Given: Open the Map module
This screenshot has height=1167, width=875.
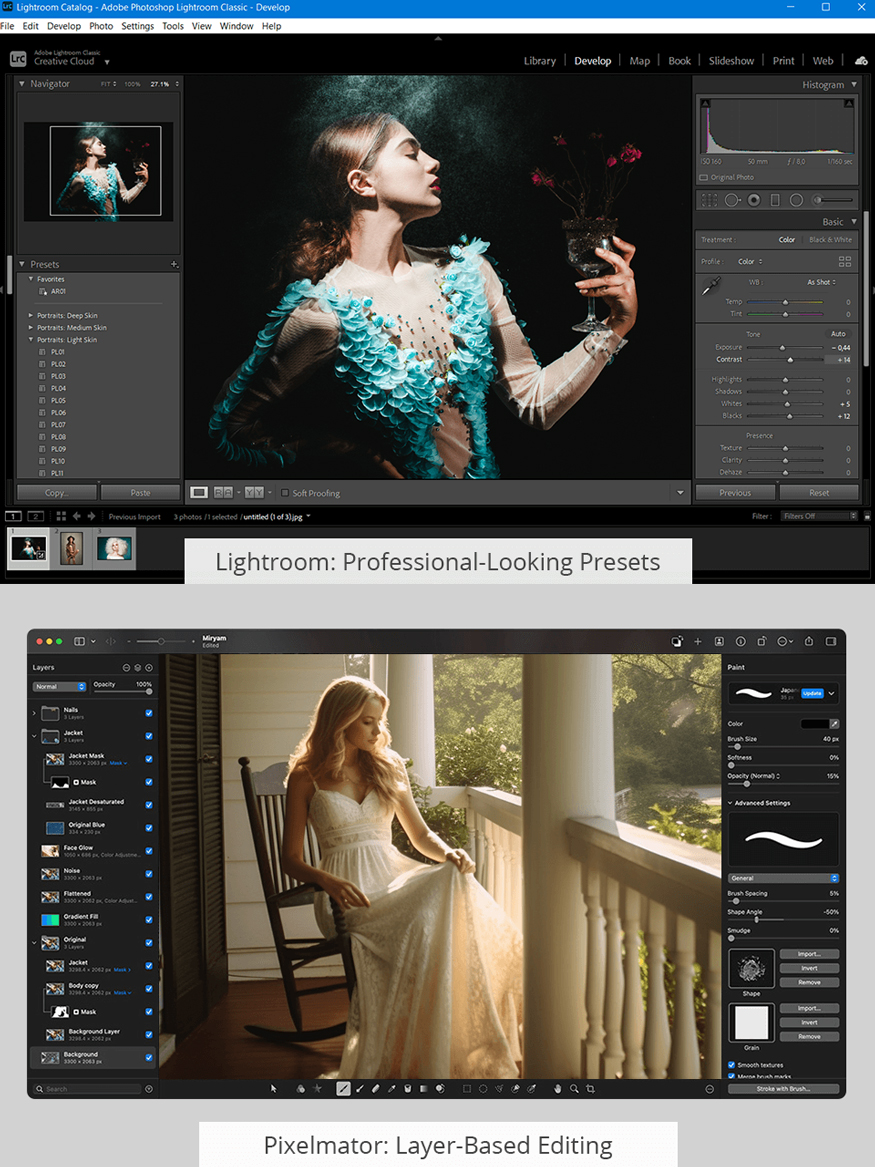Looking at the screenshot, I should (x=640, y=61).
